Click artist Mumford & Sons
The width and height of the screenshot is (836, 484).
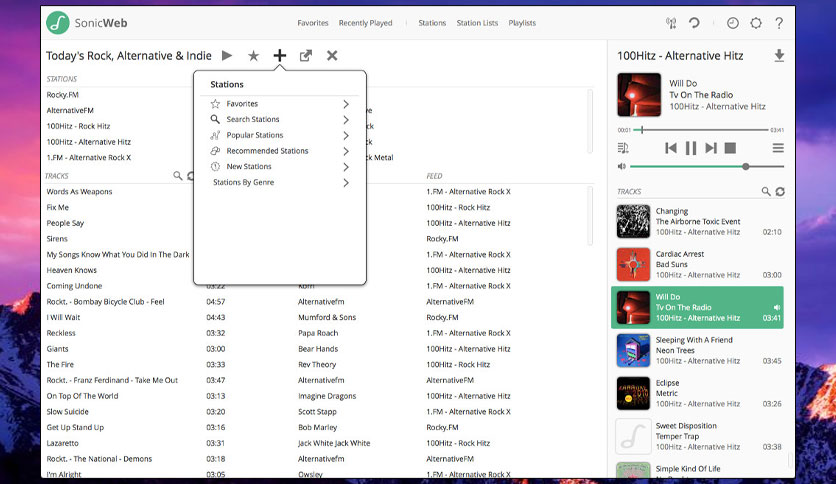[327, 318]
